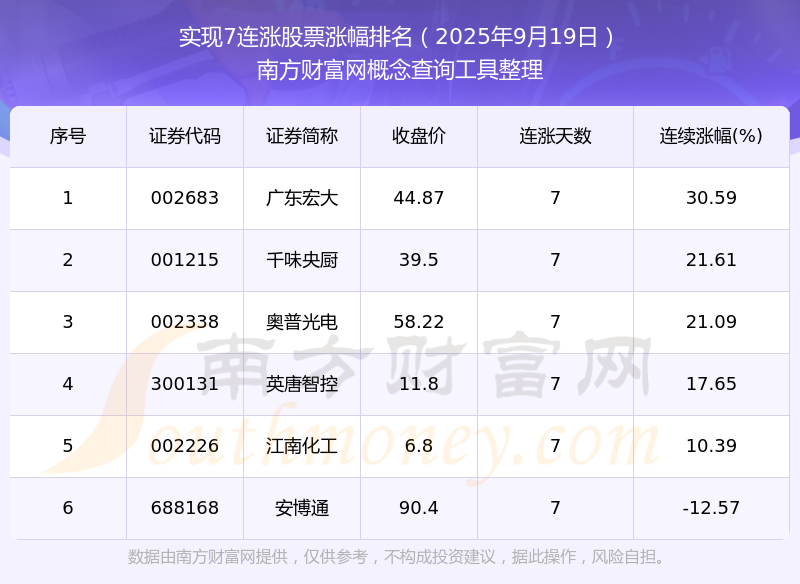Select stock code 001215

185,260
